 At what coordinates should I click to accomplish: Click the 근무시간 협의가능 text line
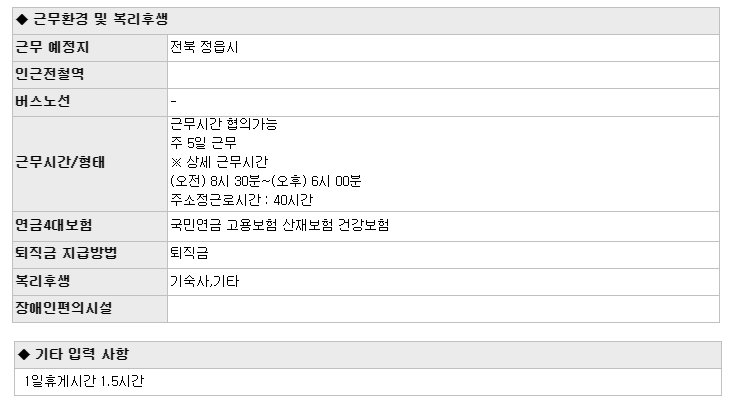point(224,124)
